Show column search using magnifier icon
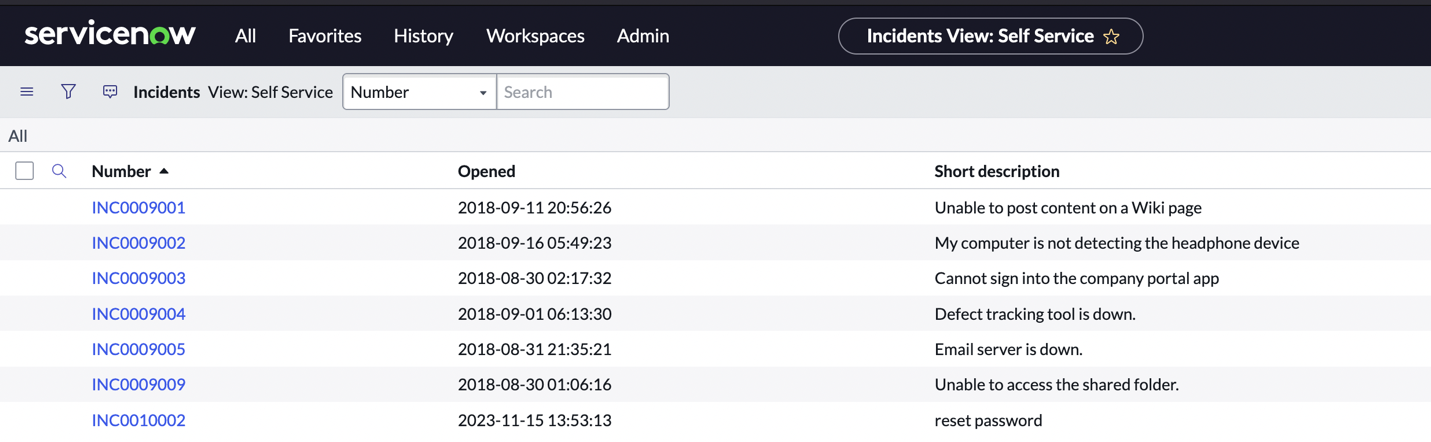 pyautogui.click(x=59, y=171)
